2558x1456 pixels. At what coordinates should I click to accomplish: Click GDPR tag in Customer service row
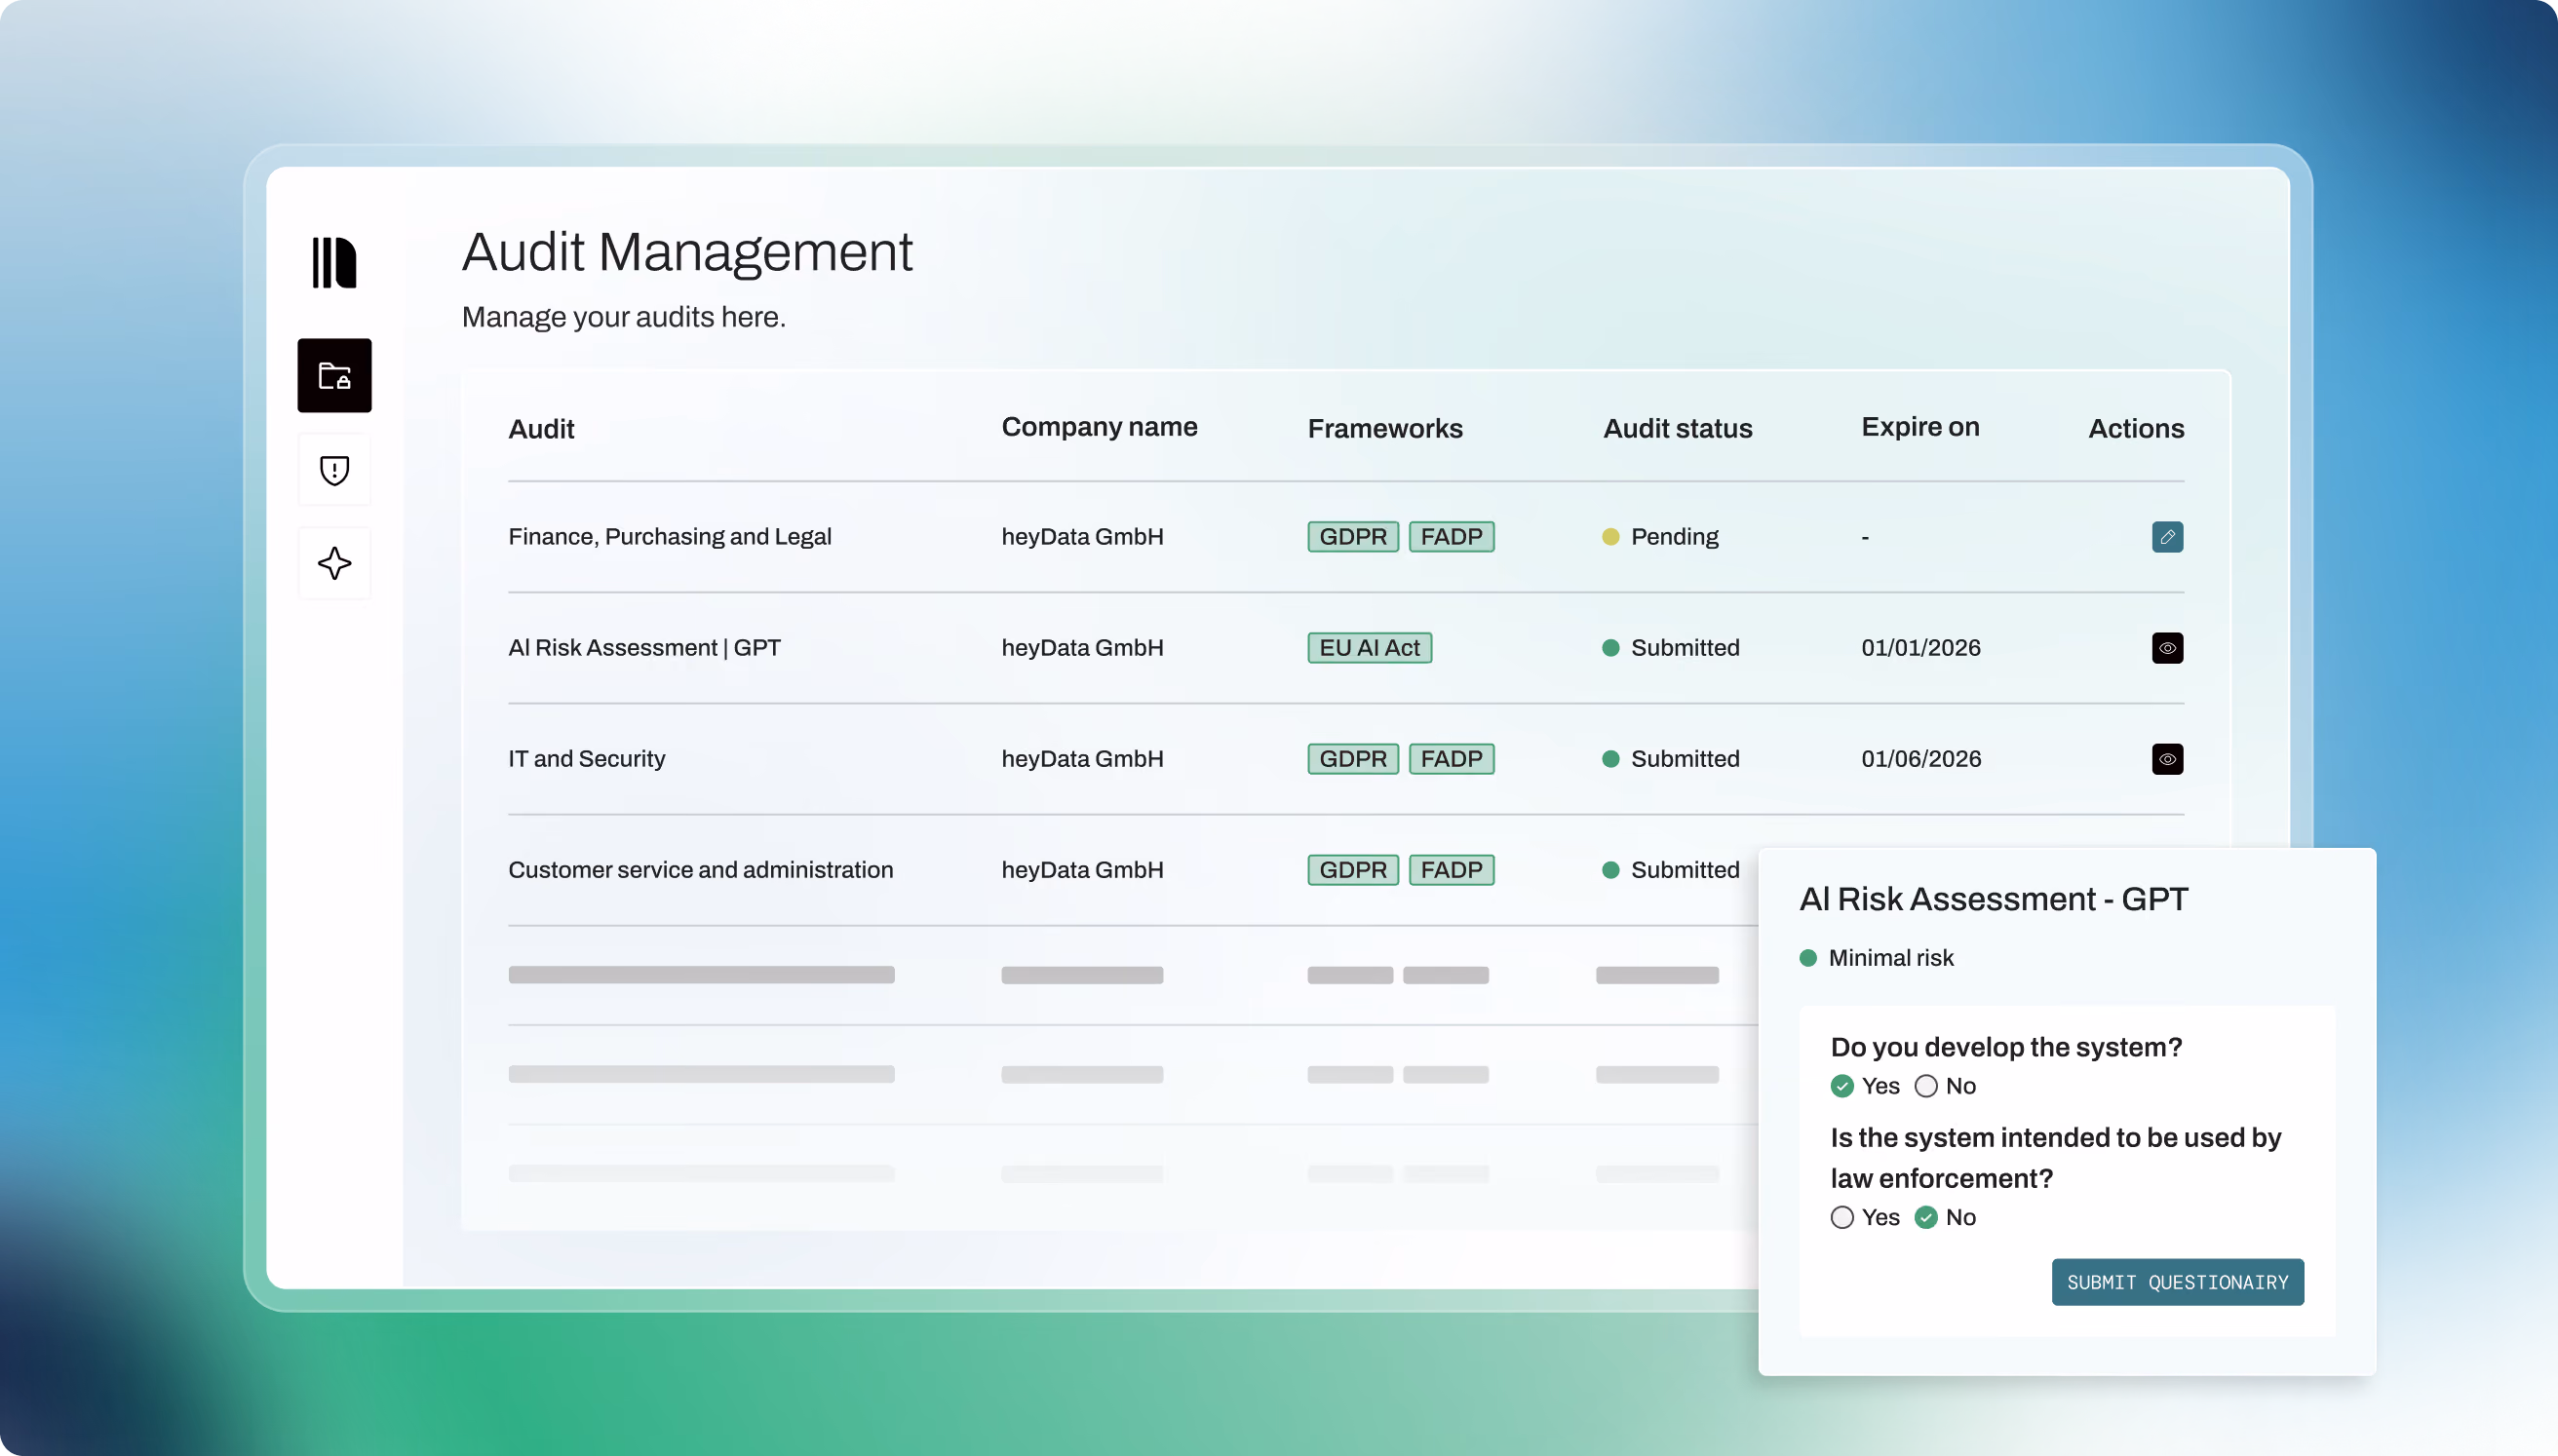tap(1353, 870)
